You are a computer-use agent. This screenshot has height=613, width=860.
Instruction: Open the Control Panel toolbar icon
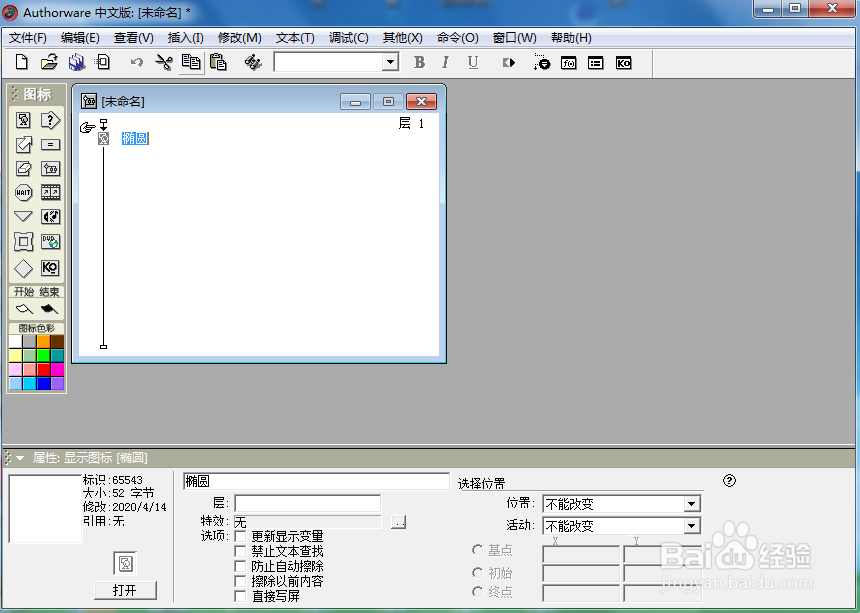point(541,63)
